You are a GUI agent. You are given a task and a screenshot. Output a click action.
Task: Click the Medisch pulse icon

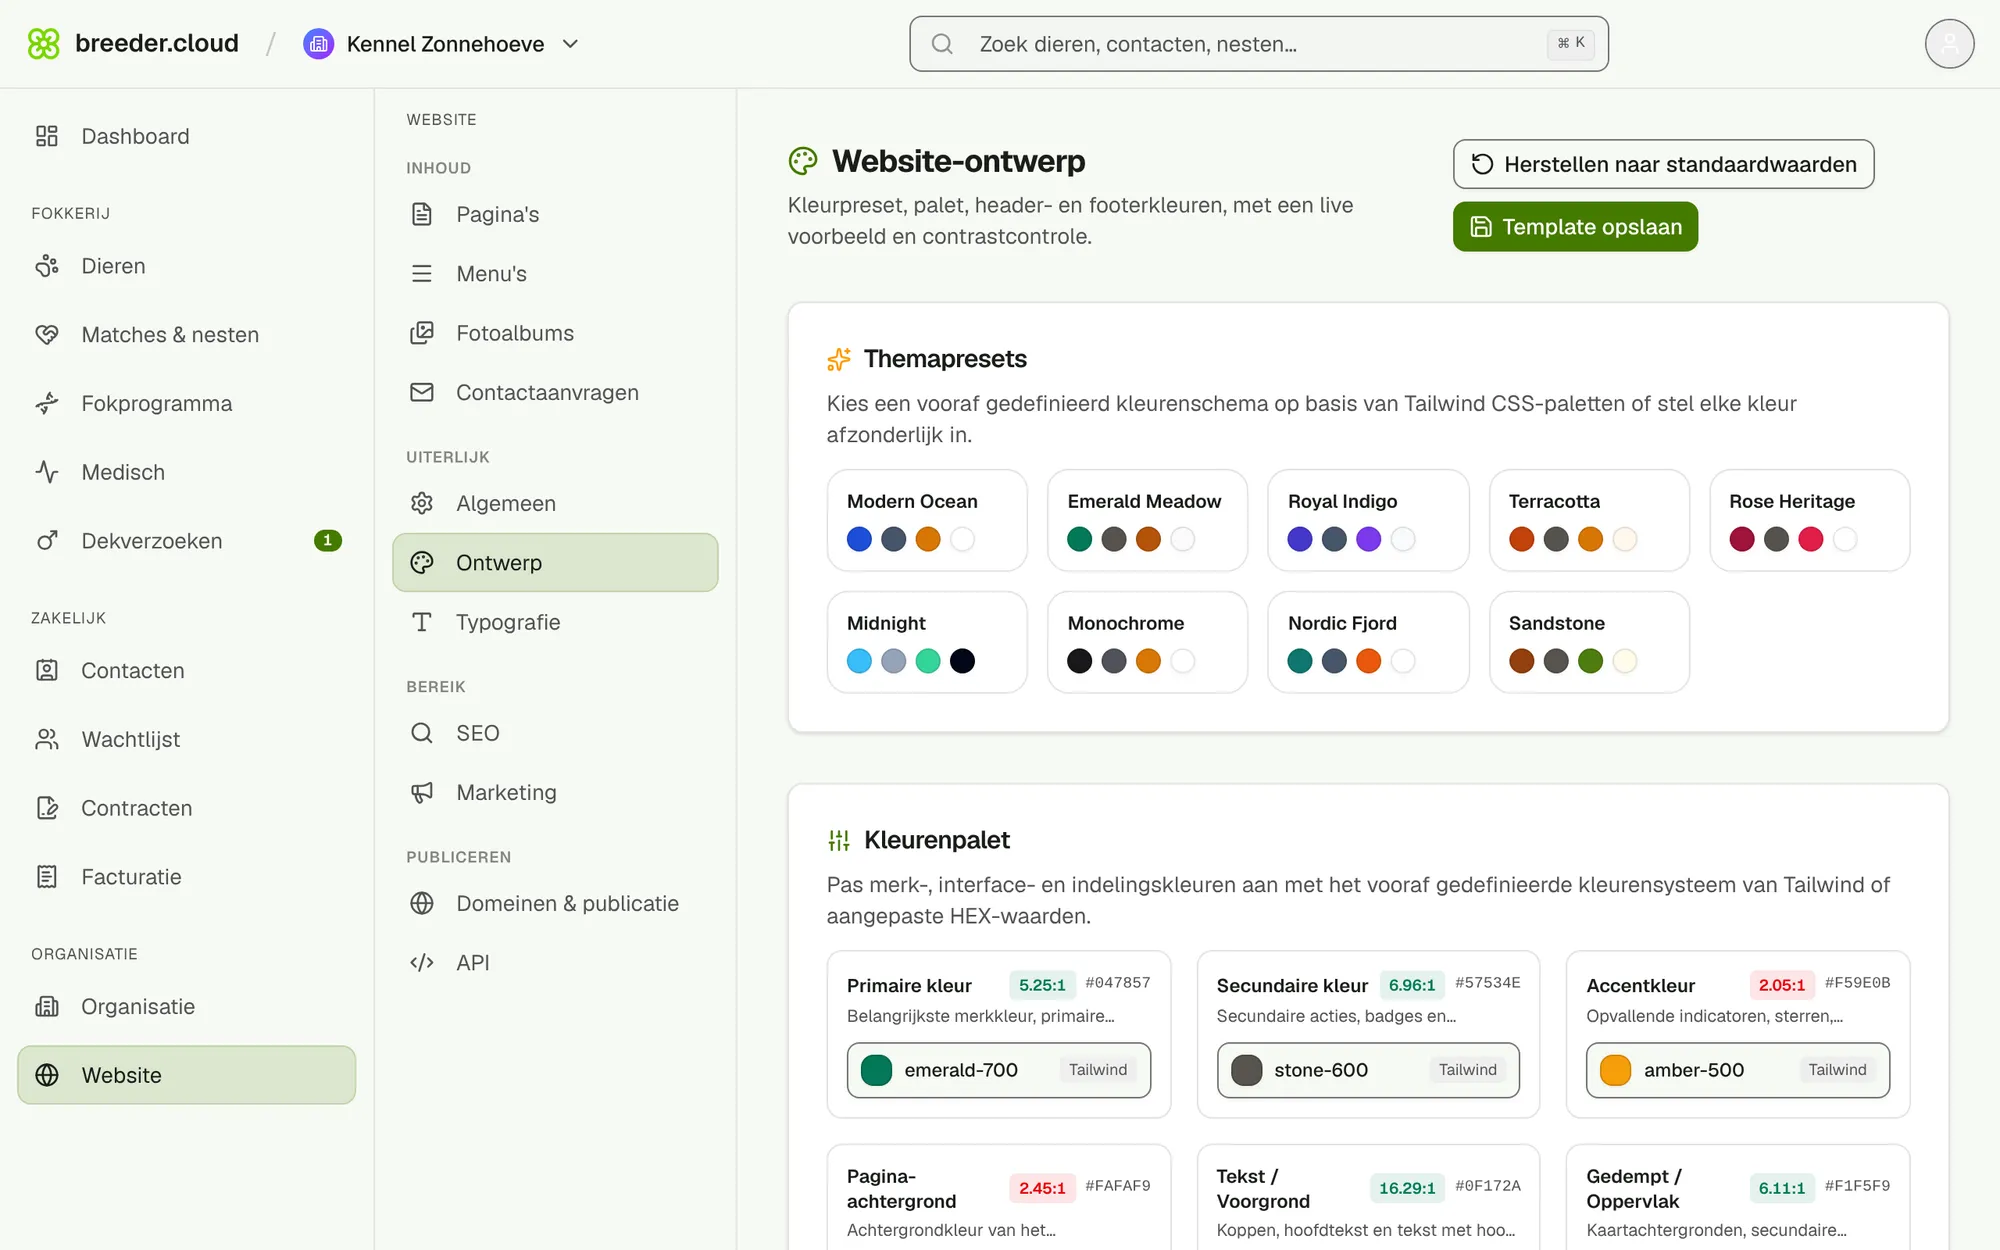tap(47, 472)
